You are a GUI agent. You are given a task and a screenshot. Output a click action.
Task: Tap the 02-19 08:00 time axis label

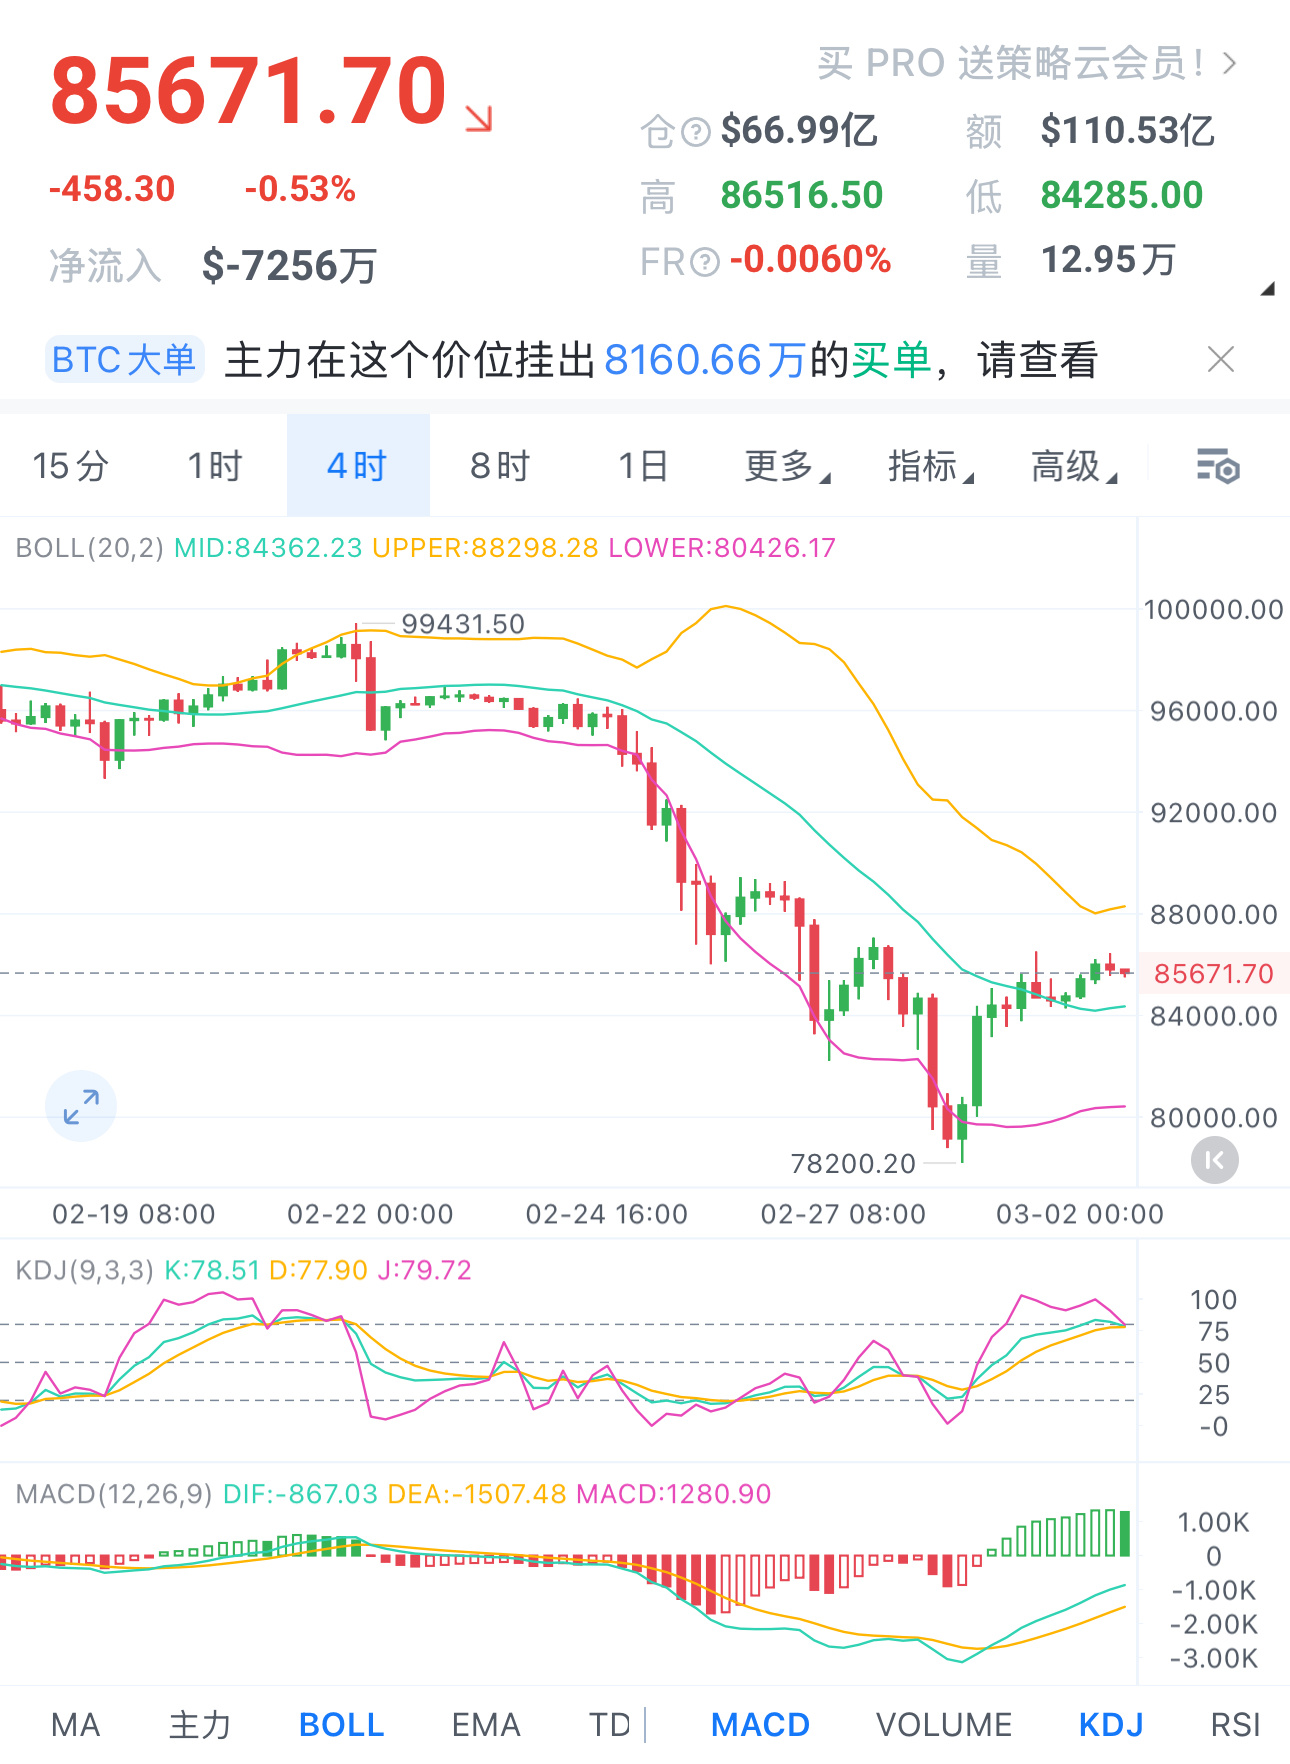[134, 1214]
